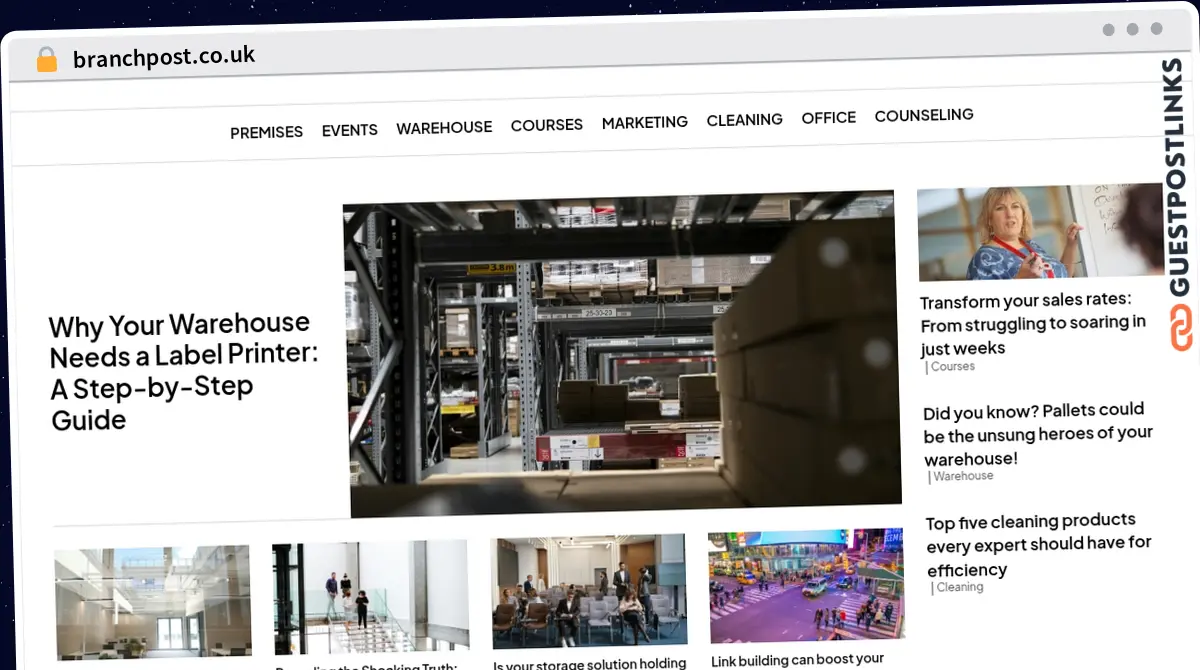Open the empty office interior thumbnail

(153, 602)
